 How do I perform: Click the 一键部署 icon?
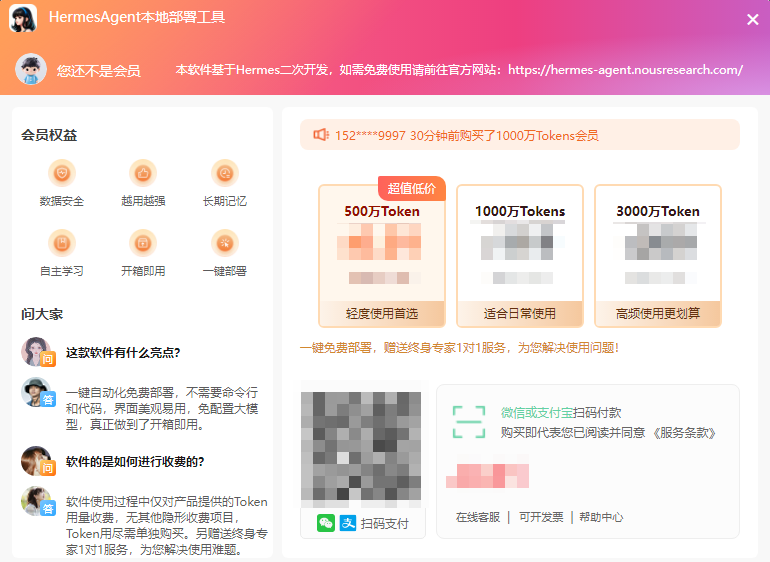click(225, 243)
